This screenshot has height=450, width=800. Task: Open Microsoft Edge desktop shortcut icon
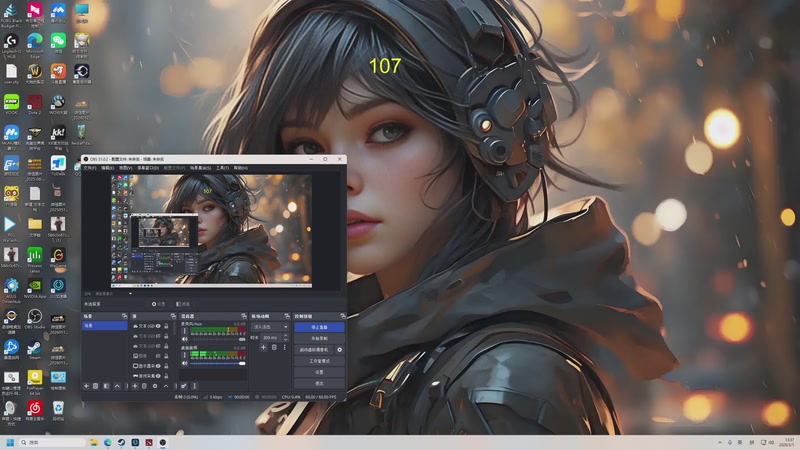tap(35, 41)
